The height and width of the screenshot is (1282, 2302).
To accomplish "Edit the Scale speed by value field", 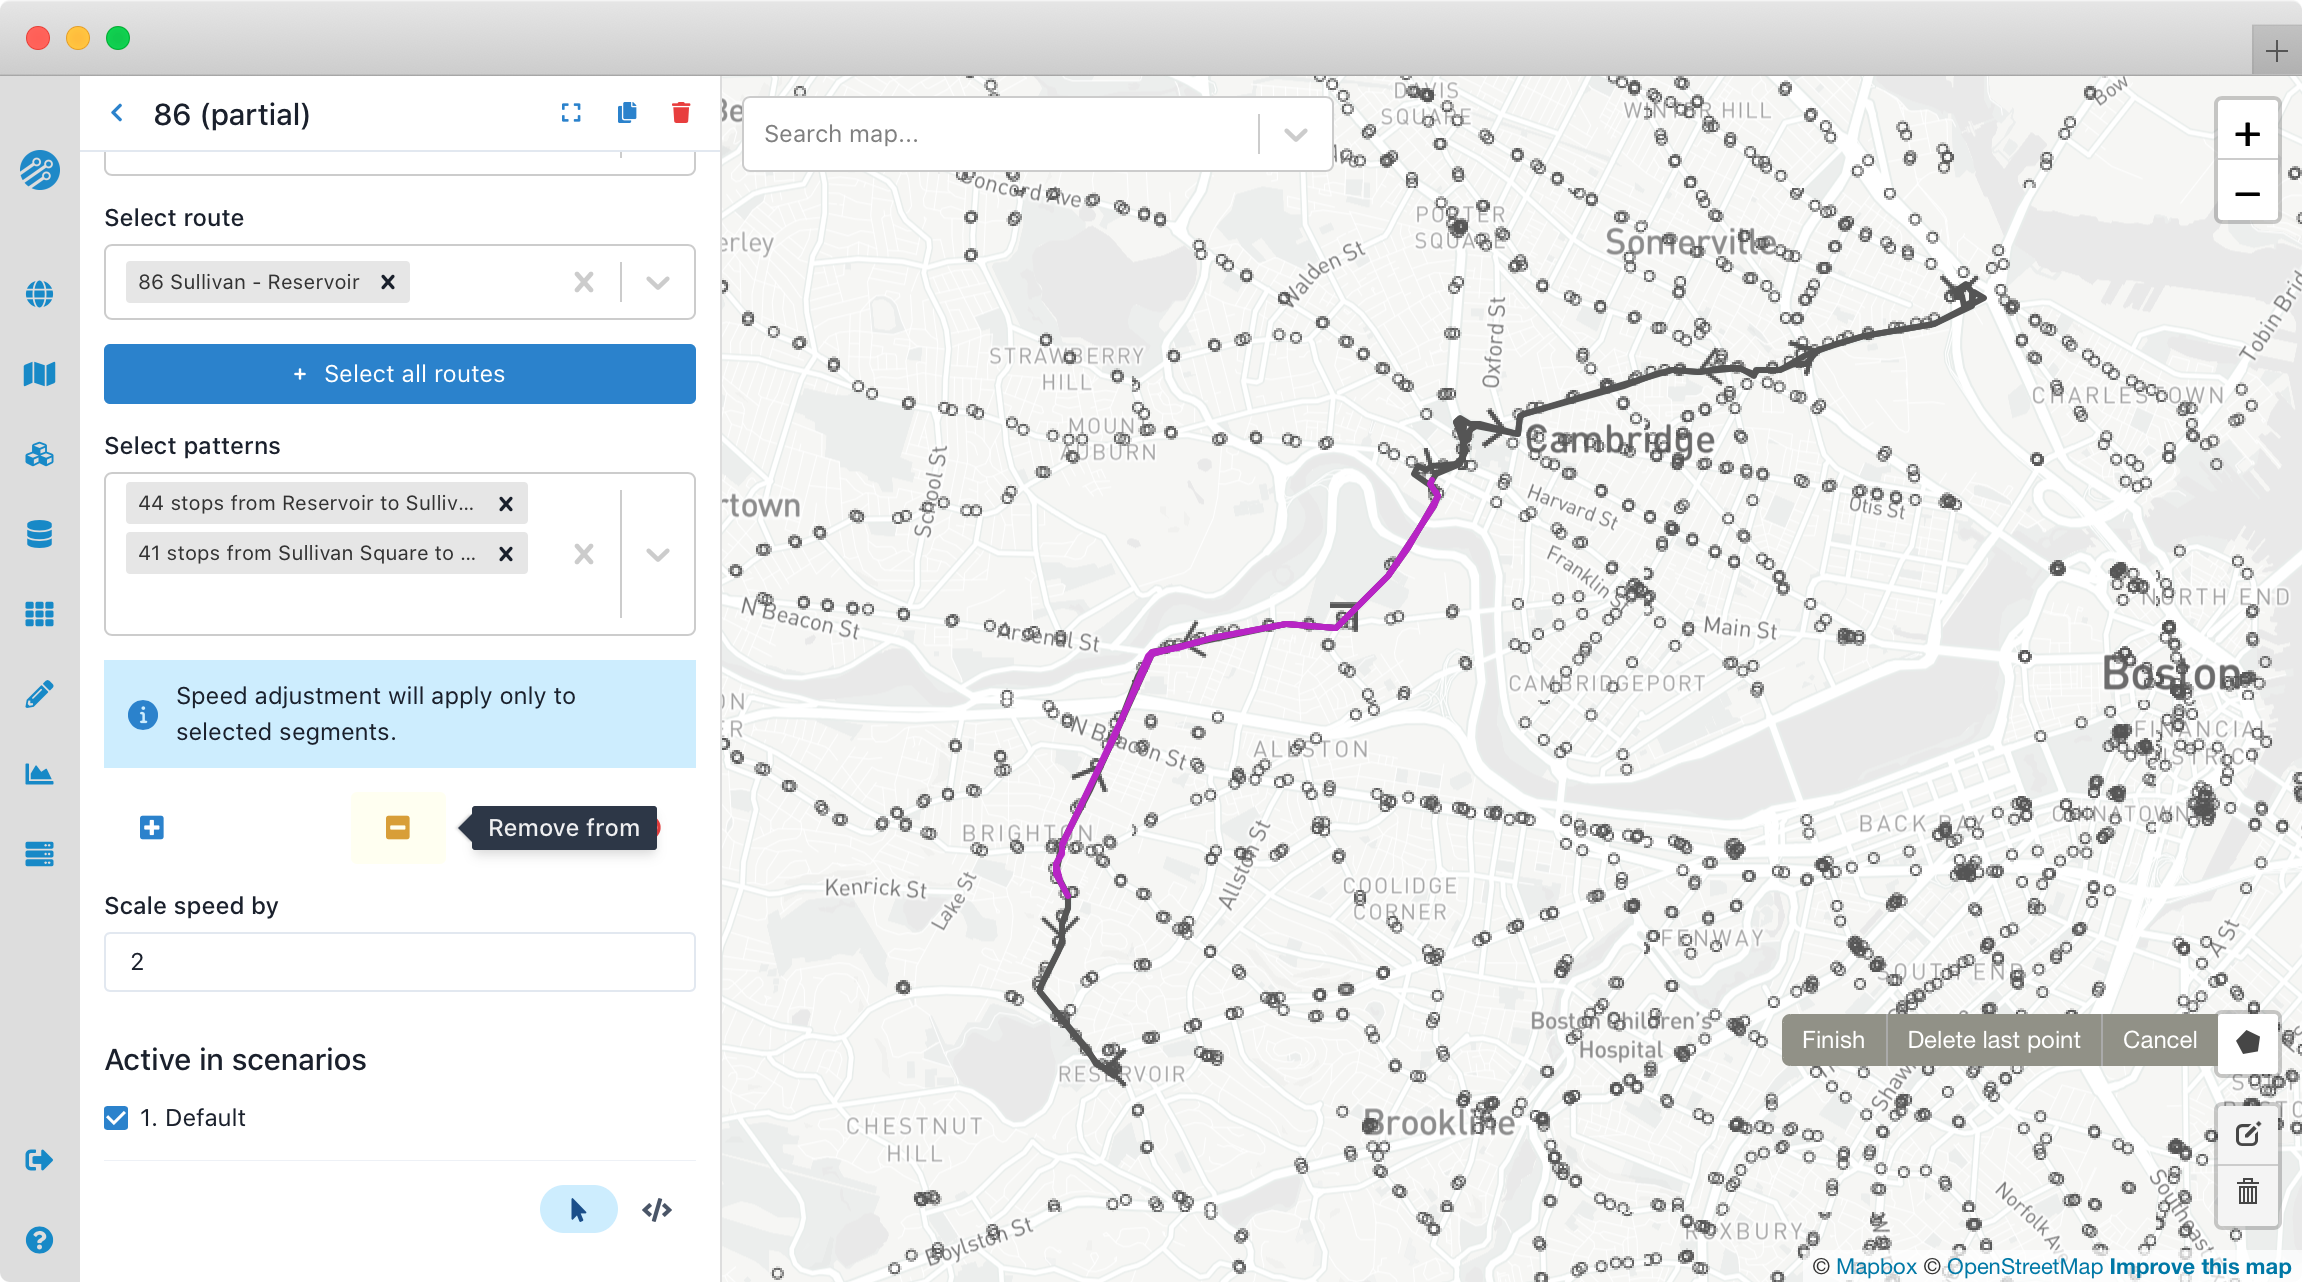I will point(399,961).
